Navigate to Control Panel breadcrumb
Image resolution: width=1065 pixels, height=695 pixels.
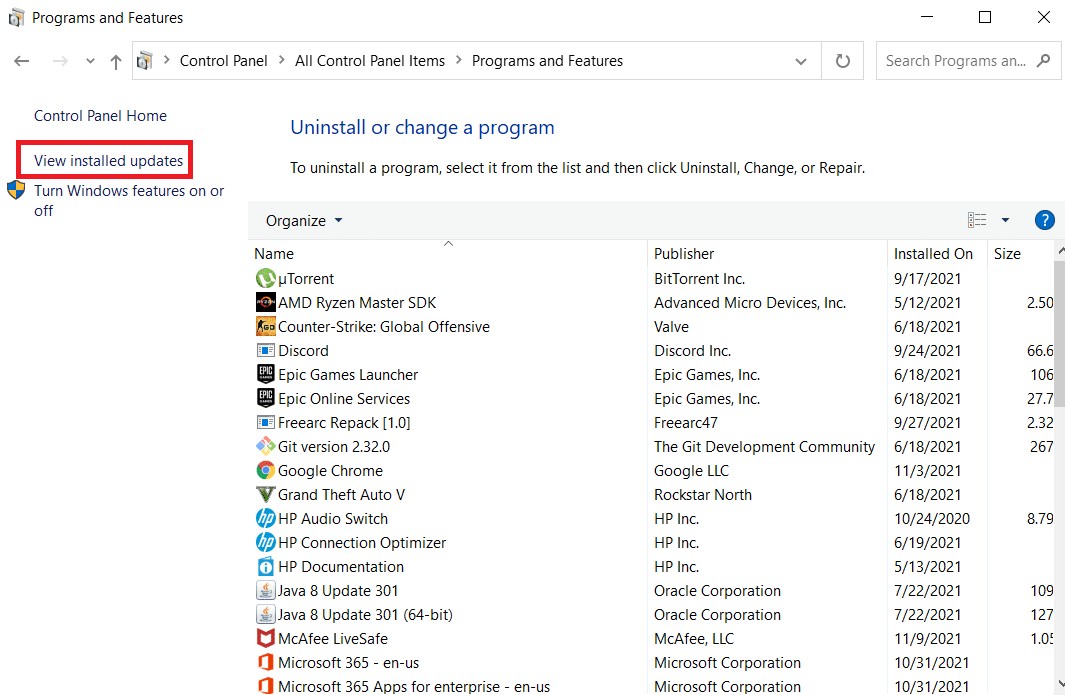click(223, 61)
